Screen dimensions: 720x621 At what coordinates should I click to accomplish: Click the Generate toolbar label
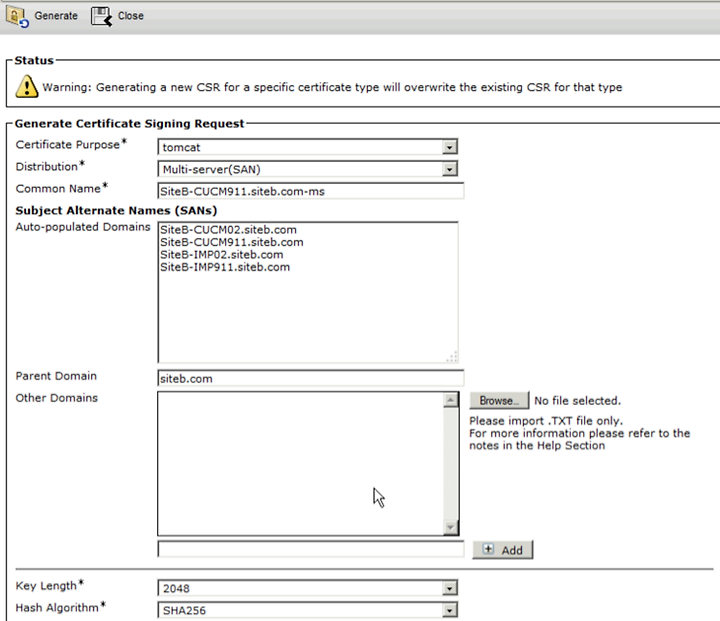56,16
